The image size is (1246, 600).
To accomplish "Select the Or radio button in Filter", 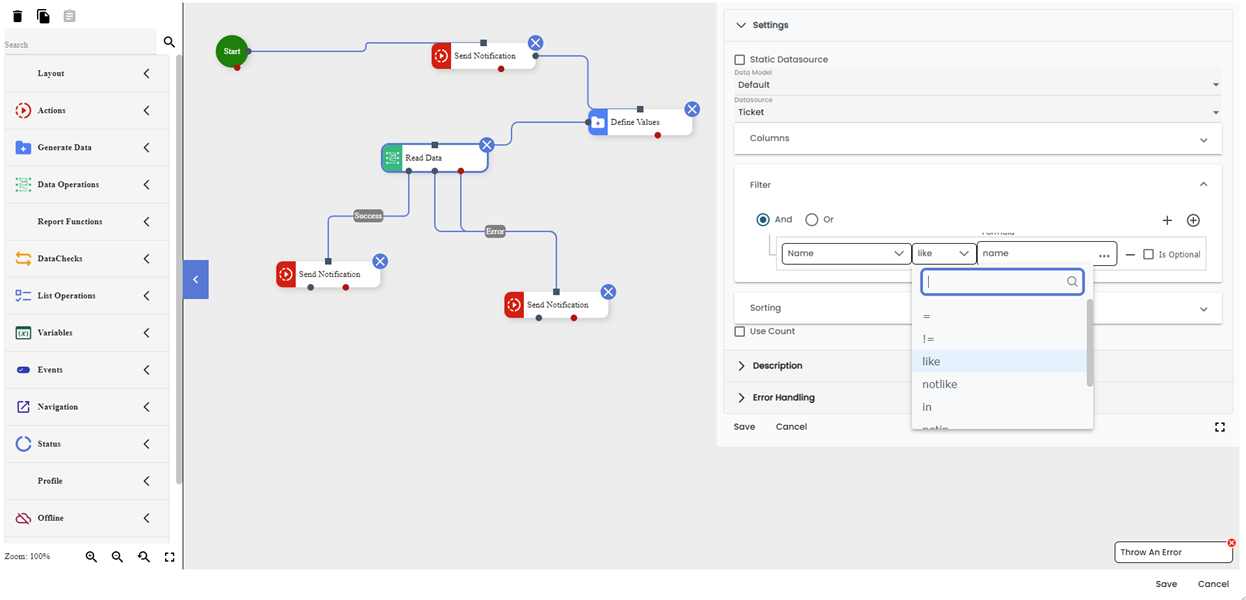I will click(x=810, y=219).
